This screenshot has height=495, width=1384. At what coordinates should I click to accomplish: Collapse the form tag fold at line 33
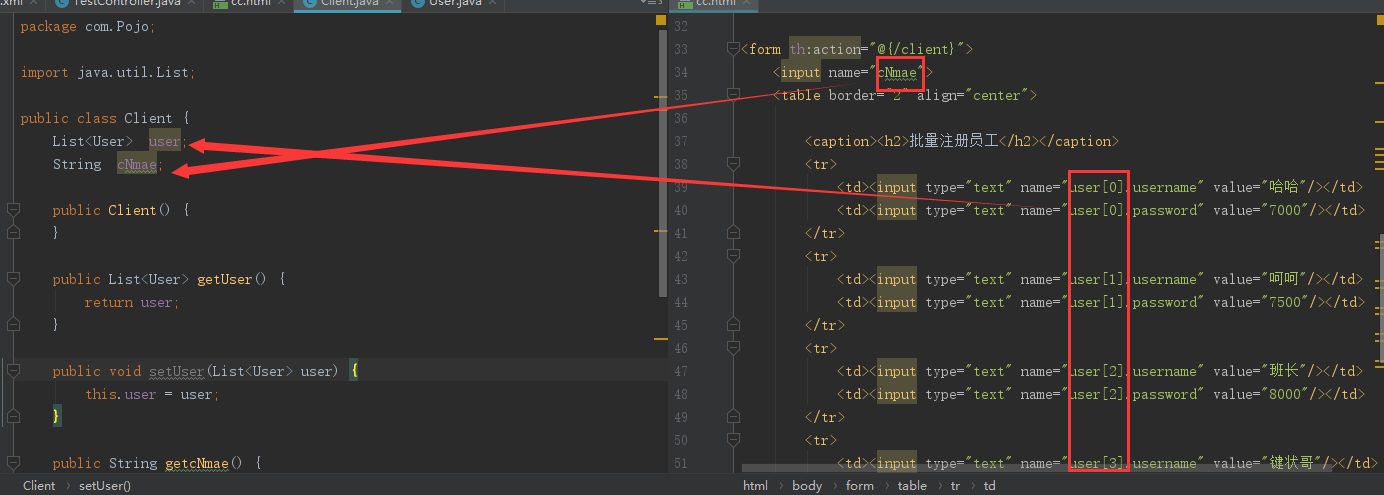coord(733,49)
